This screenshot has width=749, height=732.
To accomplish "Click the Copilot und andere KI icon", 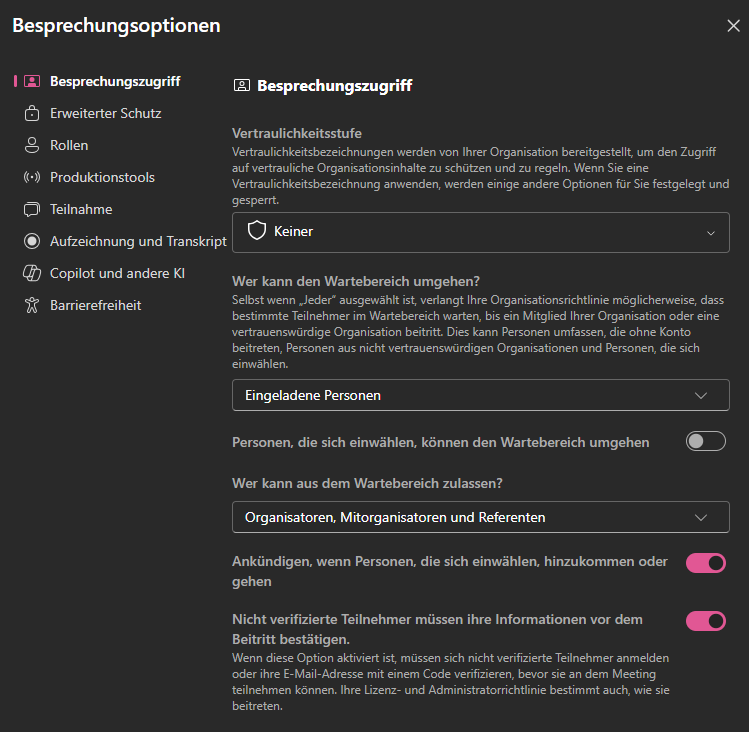I will (32, 273).
